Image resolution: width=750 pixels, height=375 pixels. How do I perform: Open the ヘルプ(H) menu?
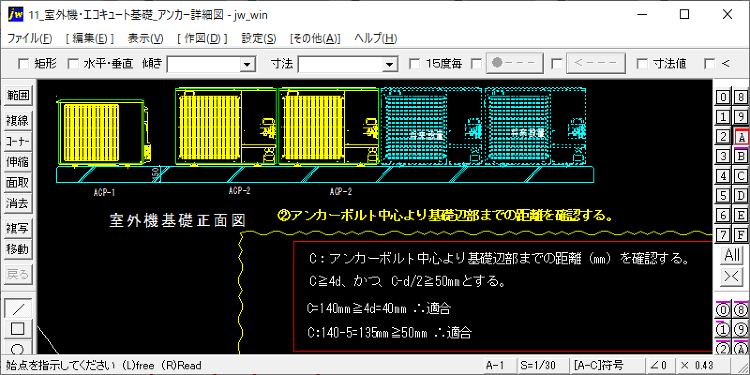coord(375,38)
